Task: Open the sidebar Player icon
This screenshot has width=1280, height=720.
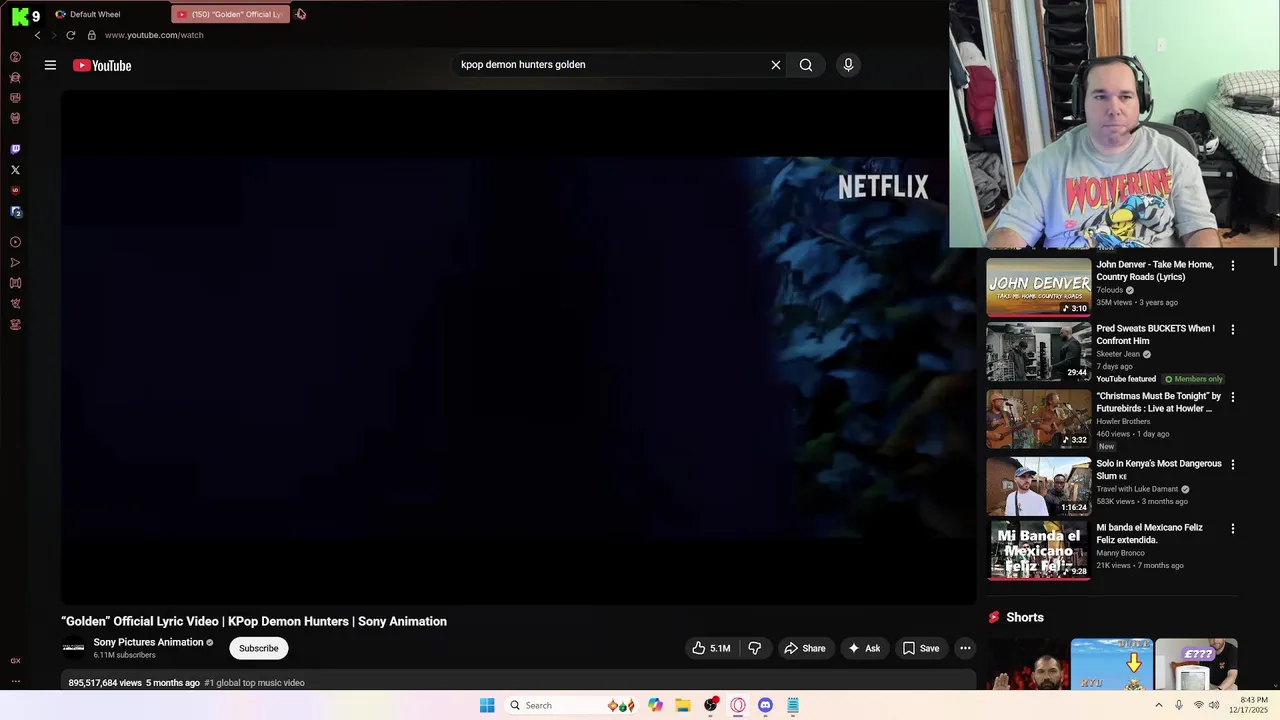Action: point(15,242)
